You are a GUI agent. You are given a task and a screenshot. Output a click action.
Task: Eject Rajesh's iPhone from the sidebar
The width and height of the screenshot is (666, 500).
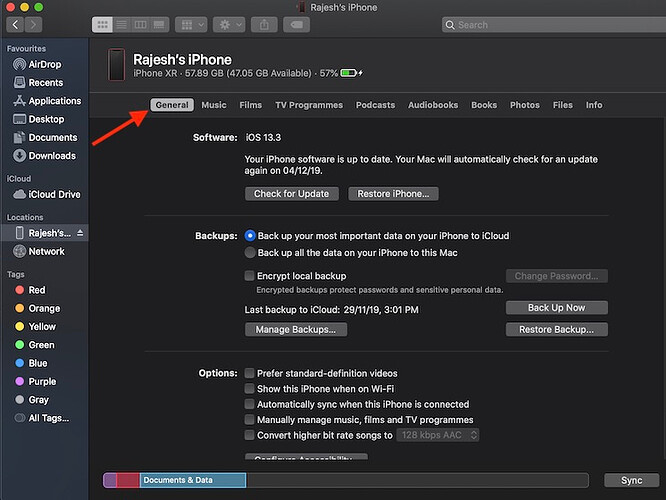point(81,233)
